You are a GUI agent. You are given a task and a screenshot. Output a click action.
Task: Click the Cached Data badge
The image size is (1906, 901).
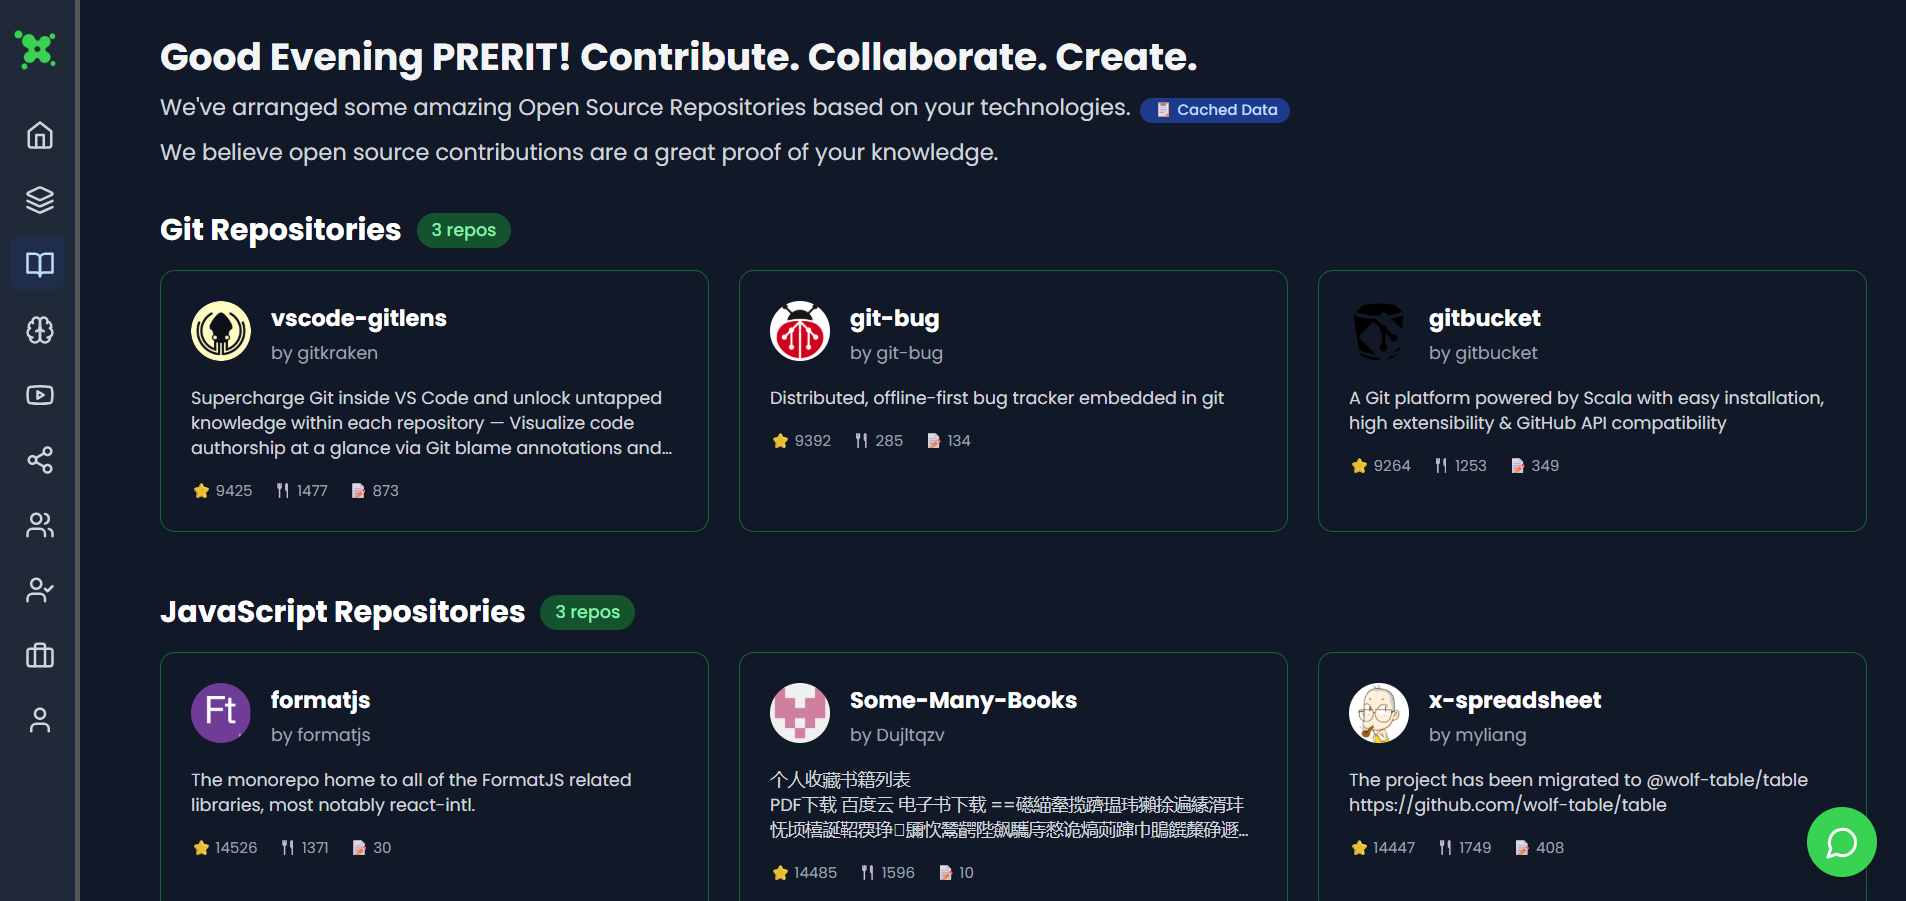1214,110
